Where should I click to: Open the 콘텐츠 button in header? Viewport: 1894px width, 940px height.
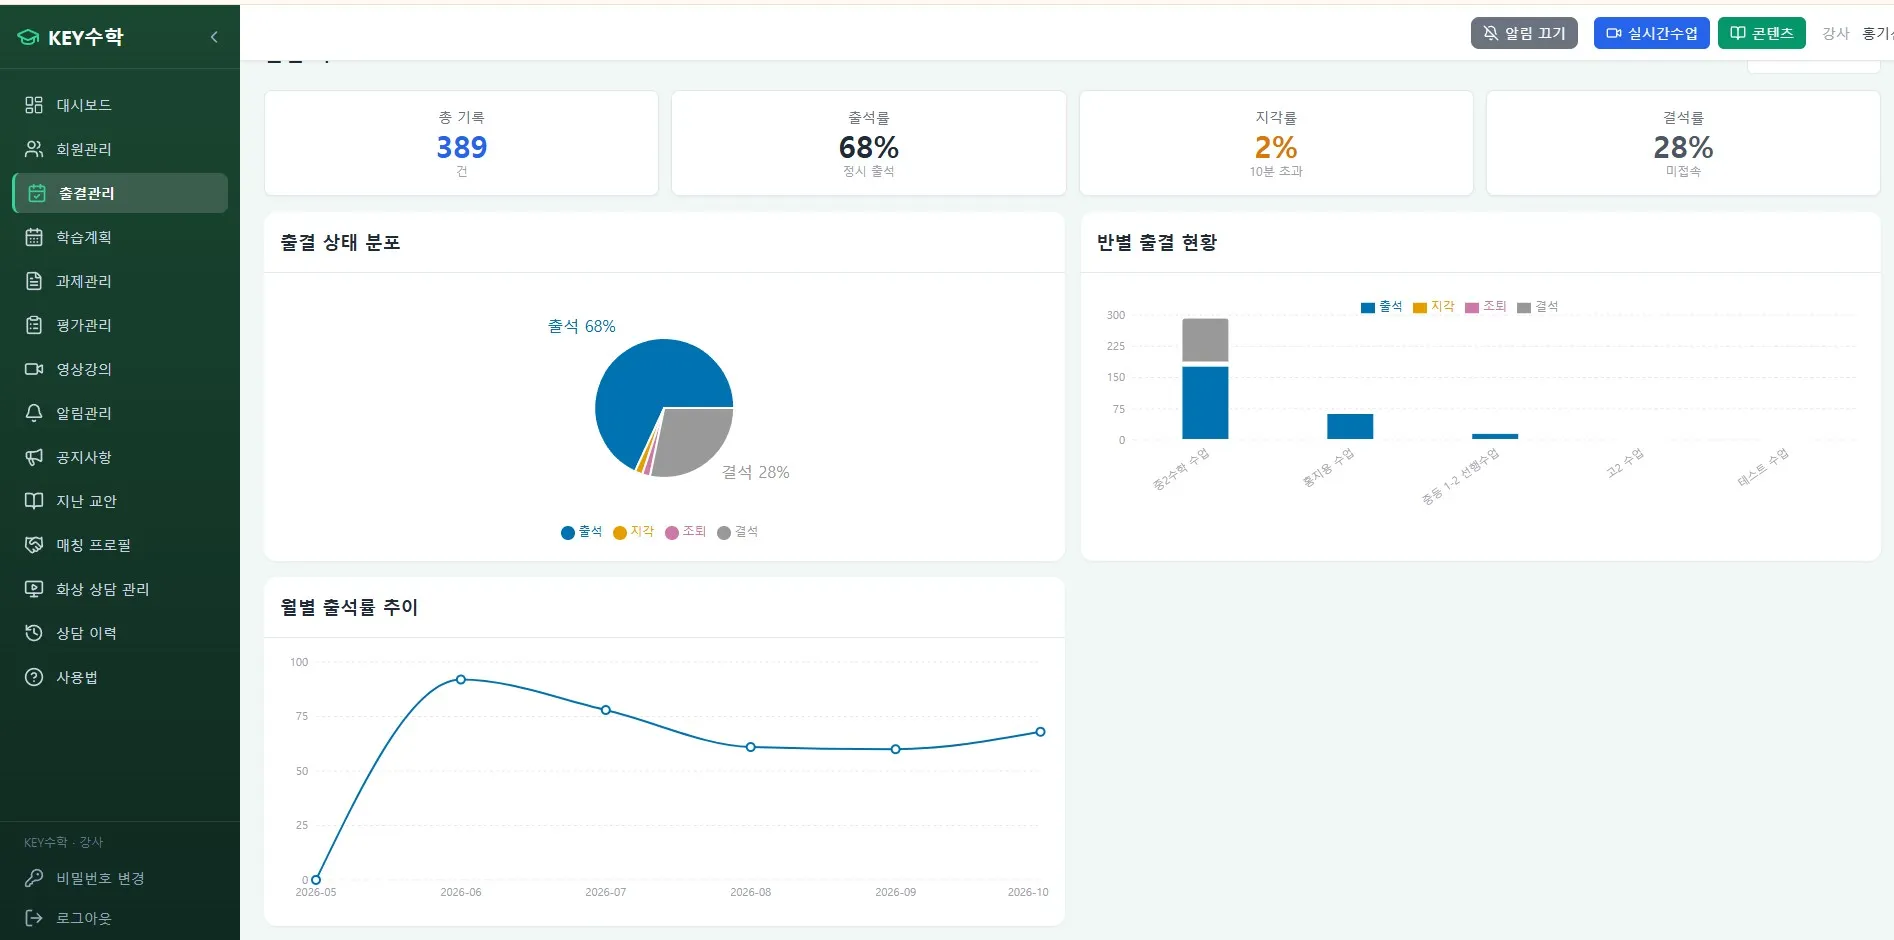(x=1761, y=33)
